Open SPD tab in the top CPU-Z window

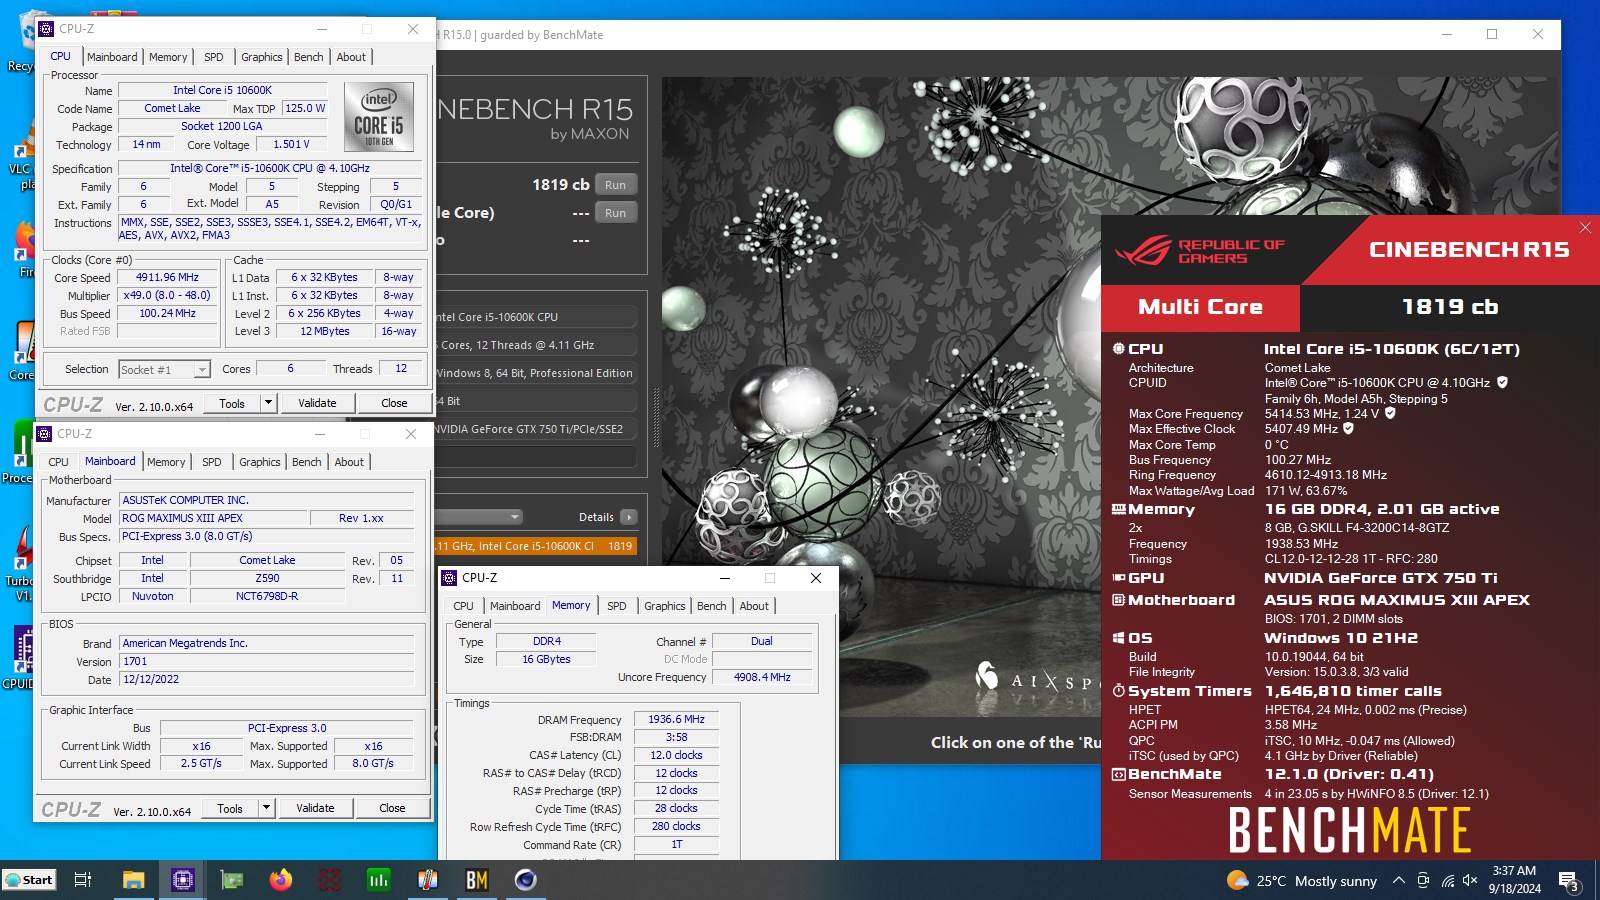[x=214, y=57]
